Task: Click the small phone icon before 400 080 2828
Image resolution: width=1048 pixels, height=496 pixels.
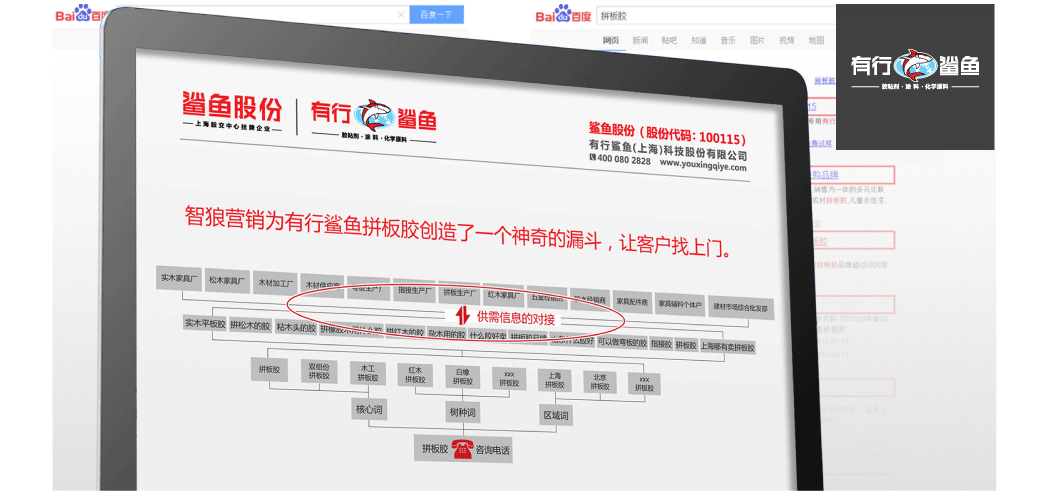Action: [592, 158]
